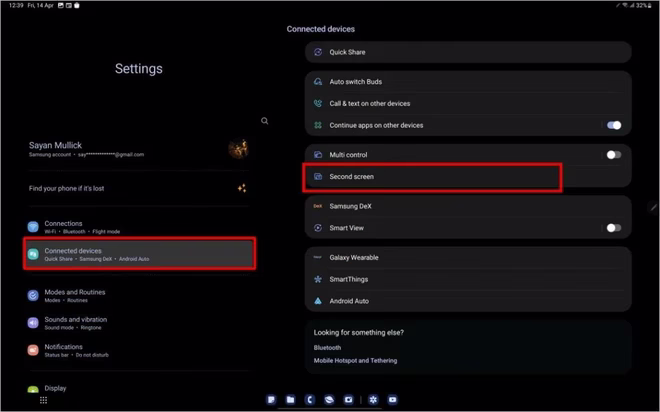Screen dimensions: 660x412
Task: Open Display settings
Action: [139, 388]
